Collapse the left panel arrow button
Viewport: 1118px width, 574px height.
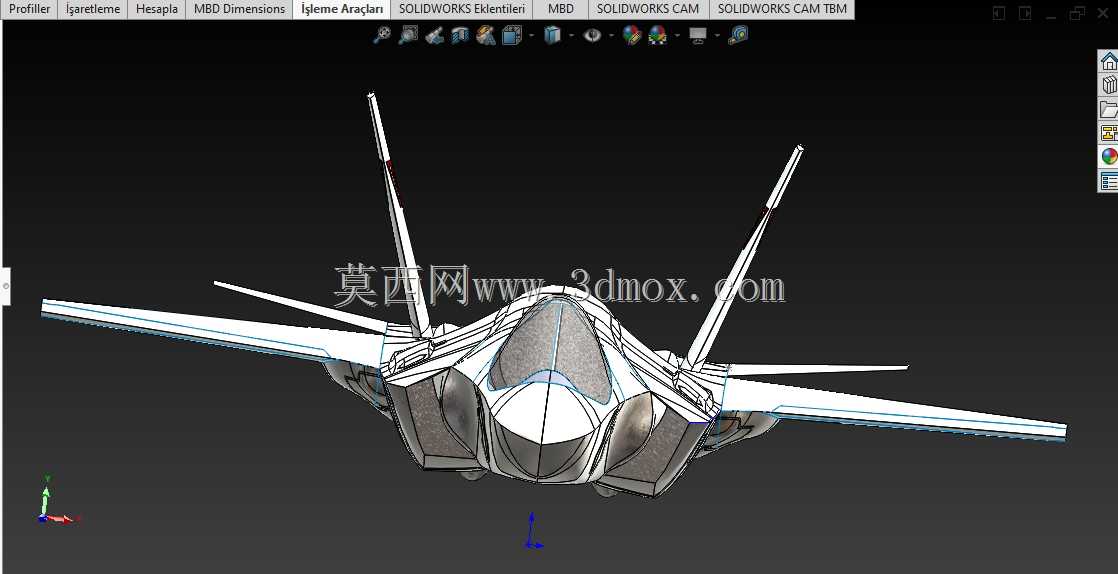pyautogui.click(x=999, y=13)
